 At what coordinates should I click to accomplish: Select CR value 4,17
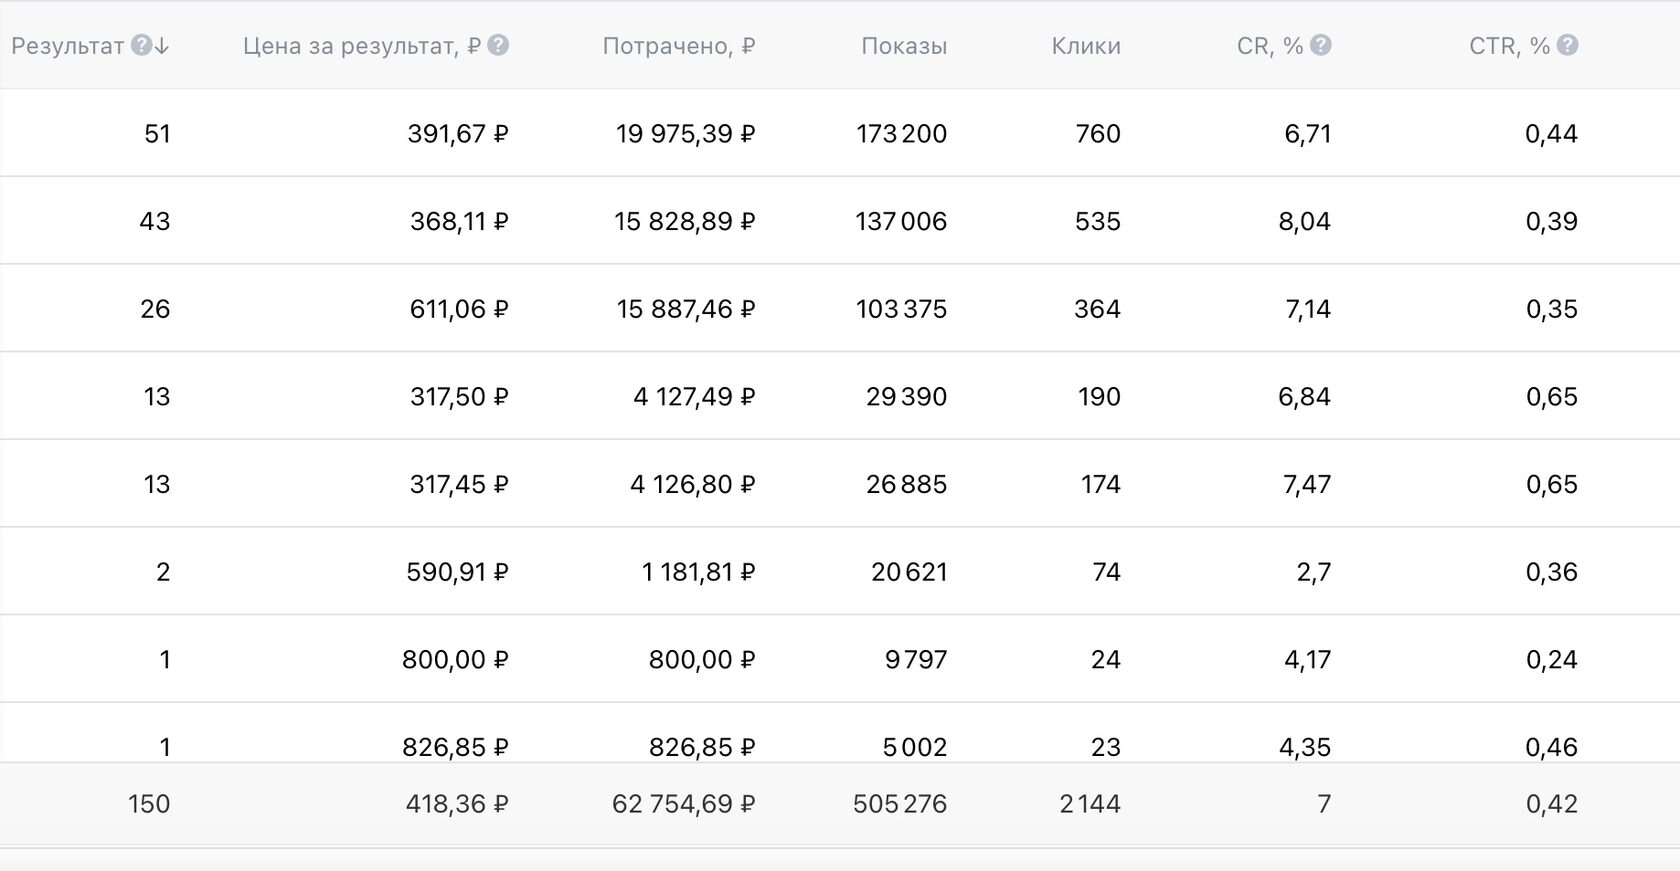(x=1308, y=660)
